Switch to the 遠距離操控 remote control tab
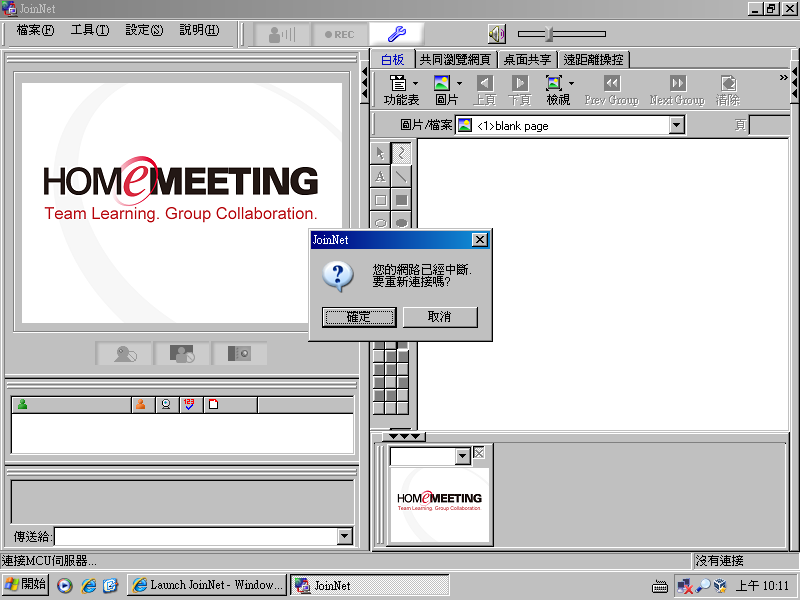 [593, 60]
